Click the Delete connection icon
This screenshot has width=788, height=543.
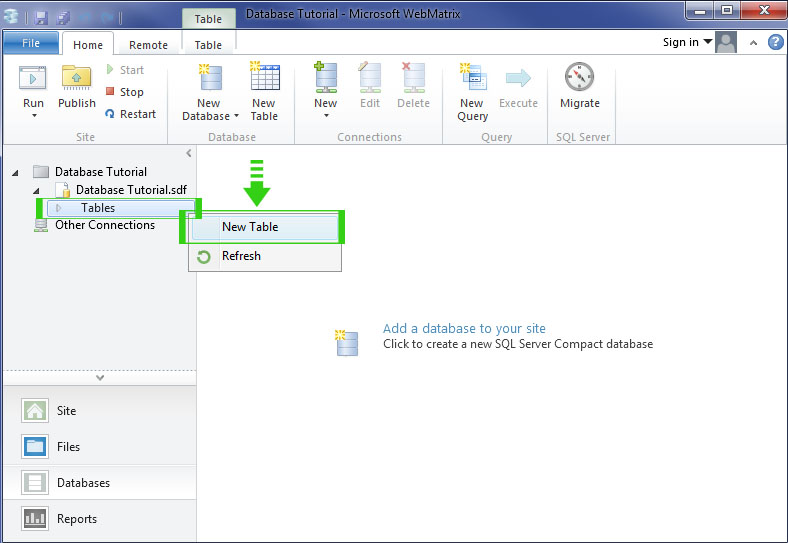(414, 77)
